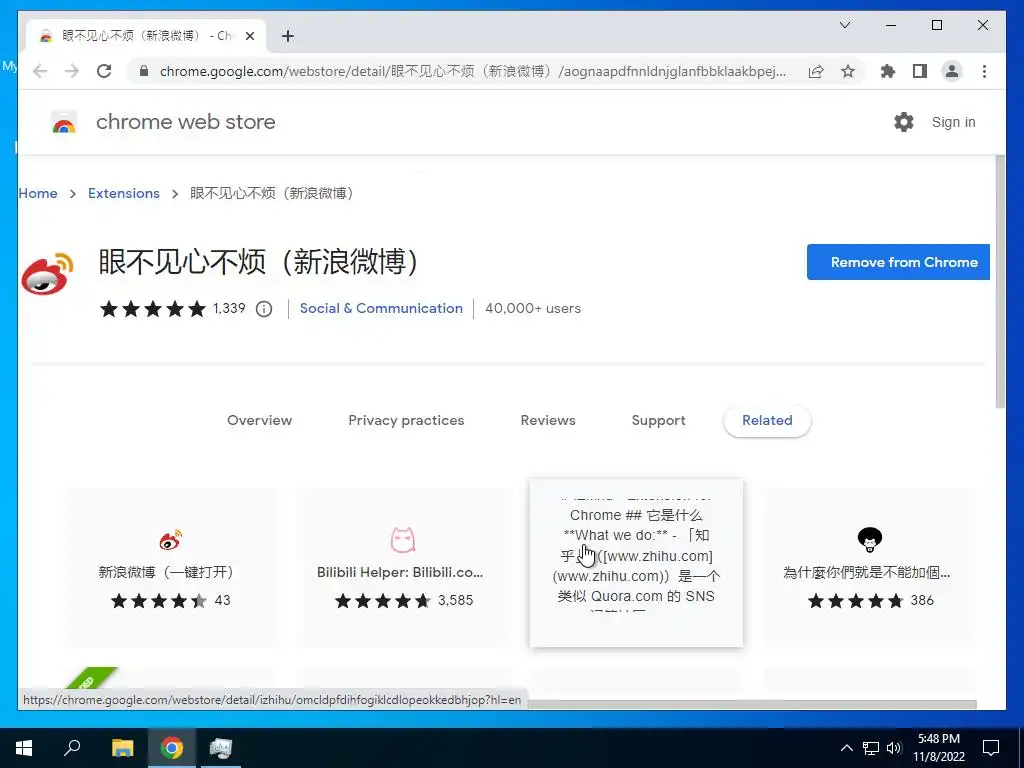Go forward to the next page
This screenshot has height=768, width=1024.
click(x=72, y=71)
